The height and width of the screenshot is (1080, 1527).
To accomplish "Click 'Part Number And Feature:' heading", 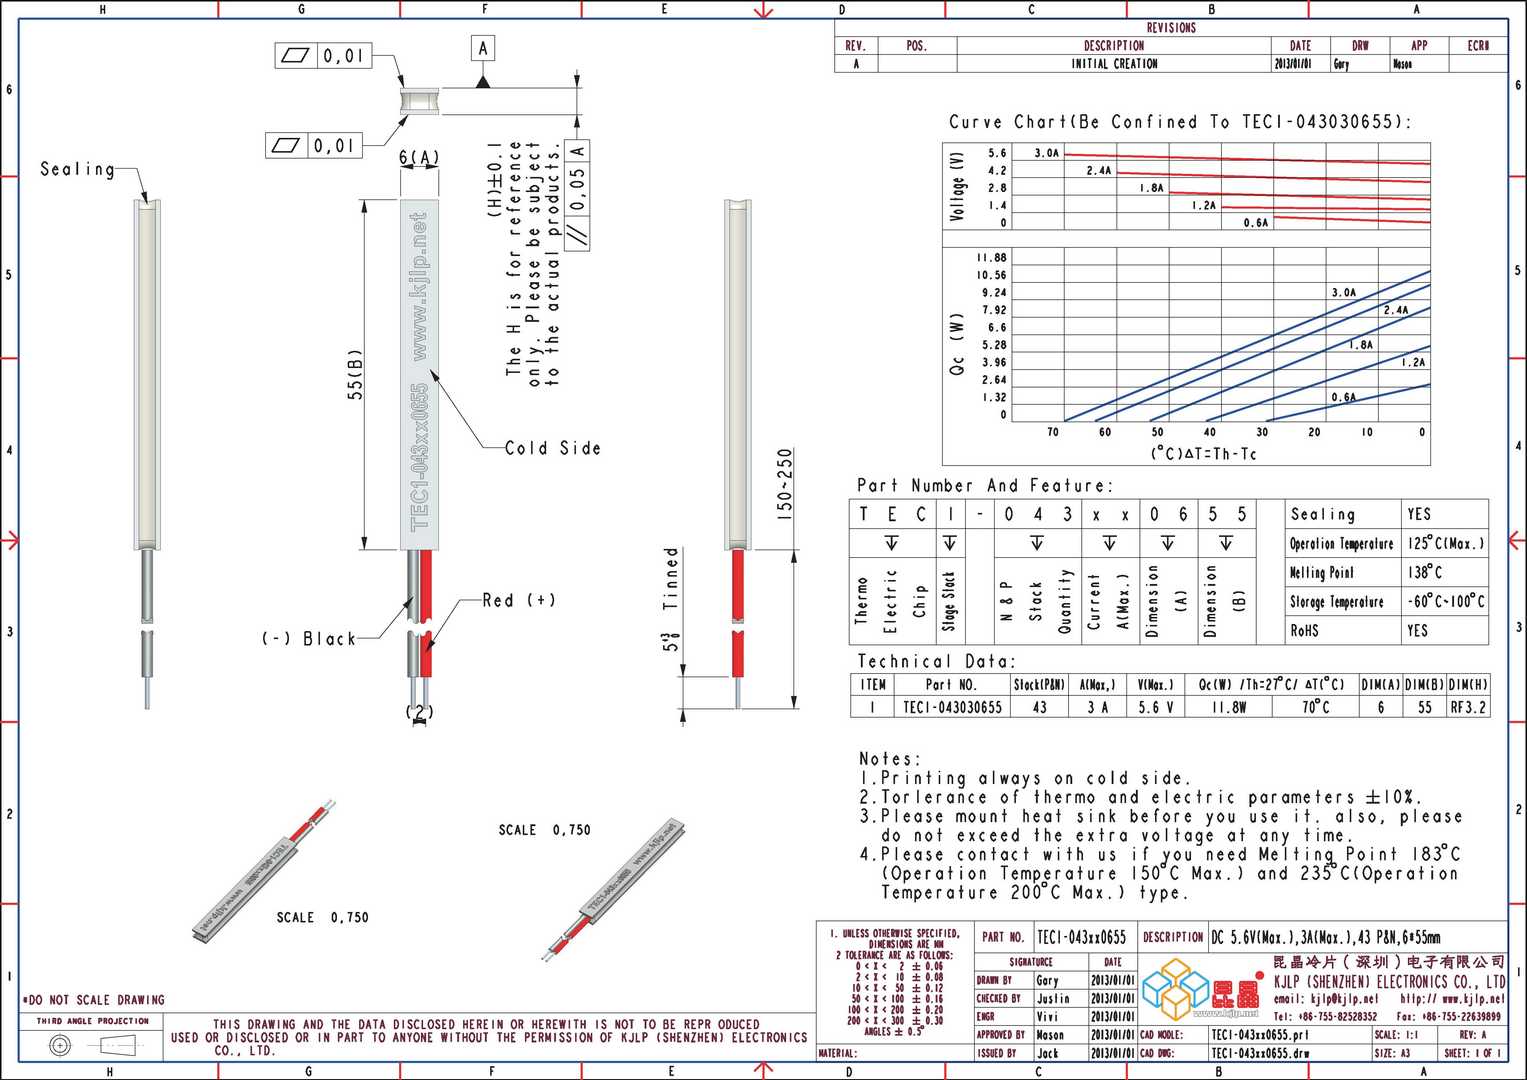I will click(984, 486).
